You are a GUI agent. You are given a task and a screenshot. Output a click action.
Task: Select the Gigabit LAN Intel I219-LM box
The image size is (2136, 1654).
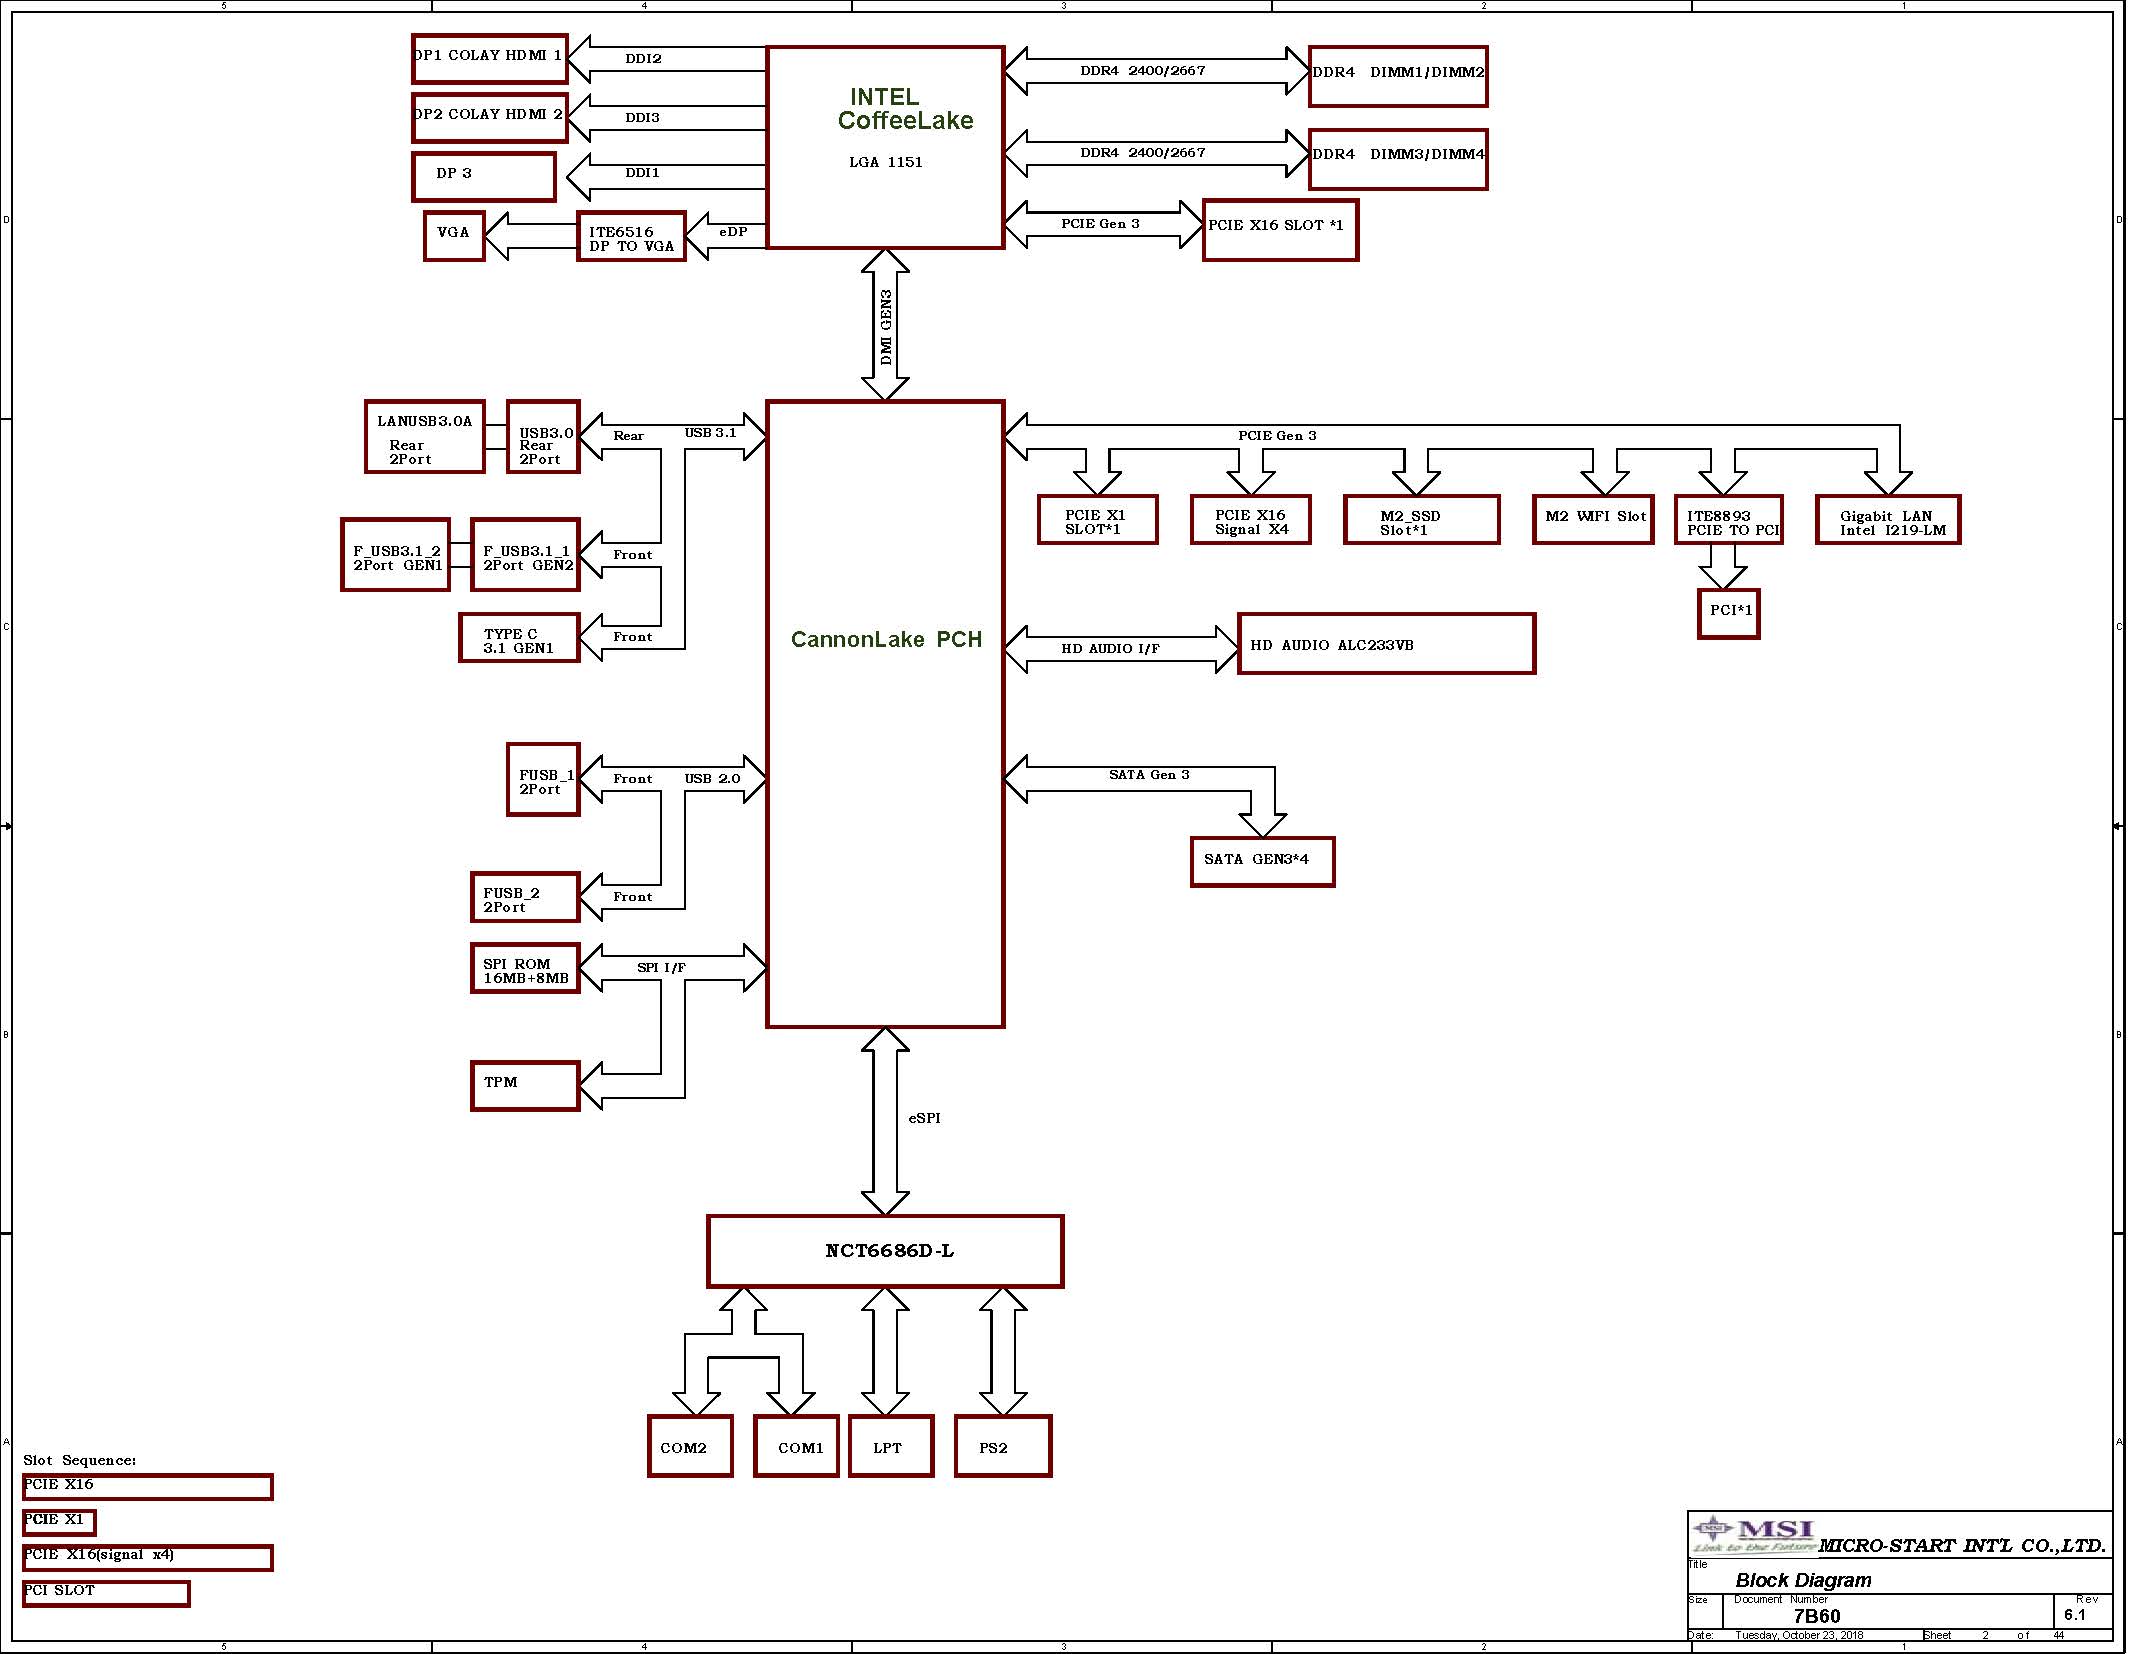[1888, 521]
